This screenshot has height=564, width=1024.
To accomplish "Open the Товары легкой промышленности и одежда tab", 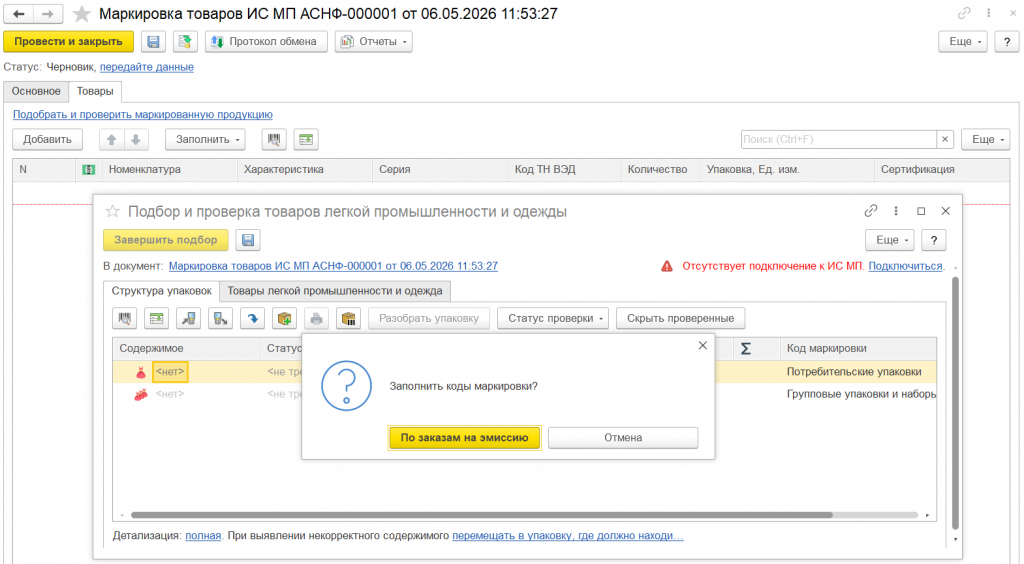I will [x=335, y=291].
